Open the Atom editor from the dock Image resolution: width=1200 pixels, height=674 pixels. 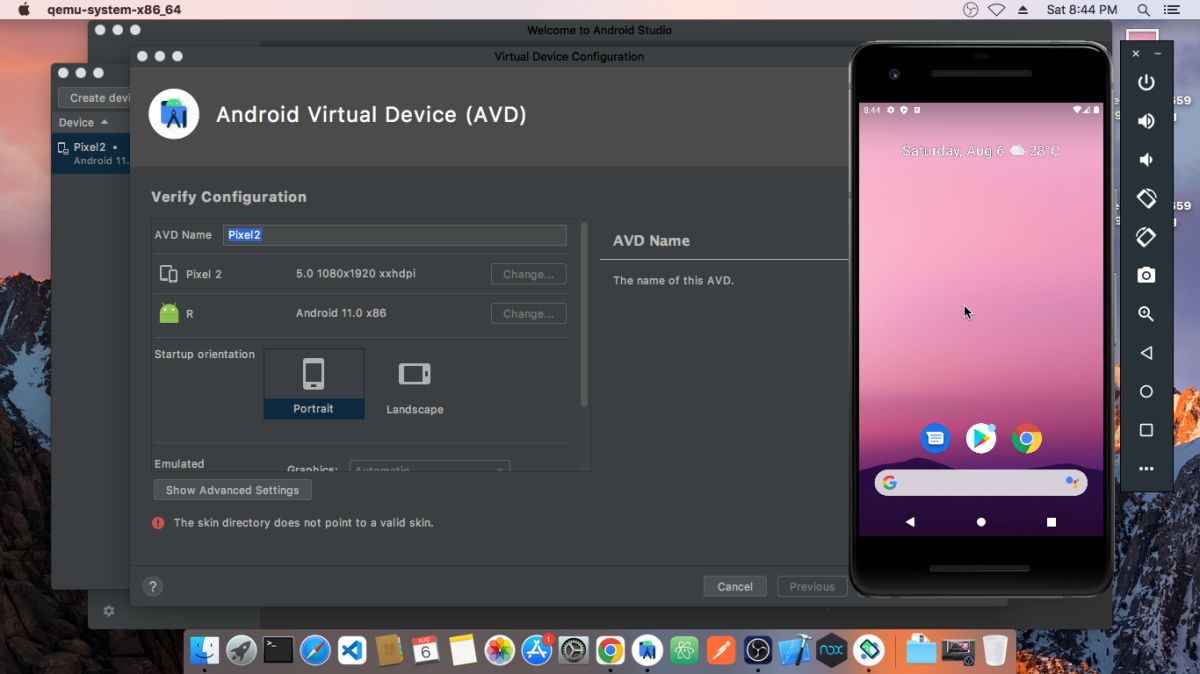pos(684,650)
